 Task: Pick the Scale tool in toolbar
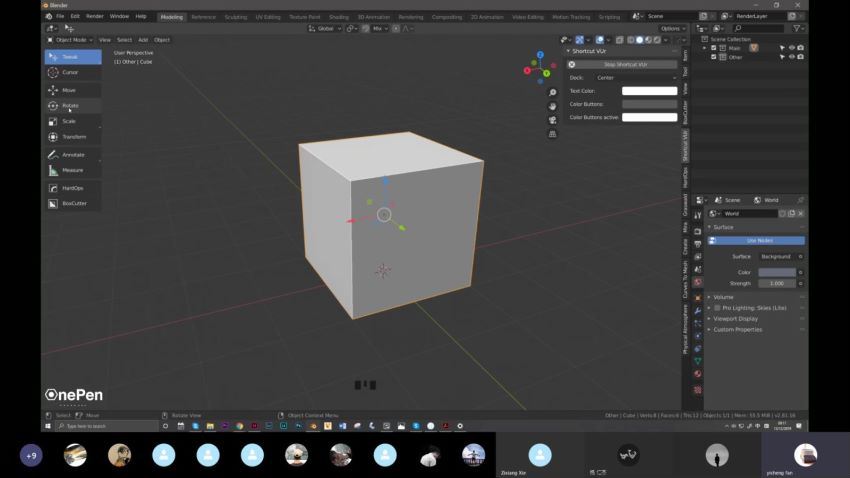click(69, 121)
